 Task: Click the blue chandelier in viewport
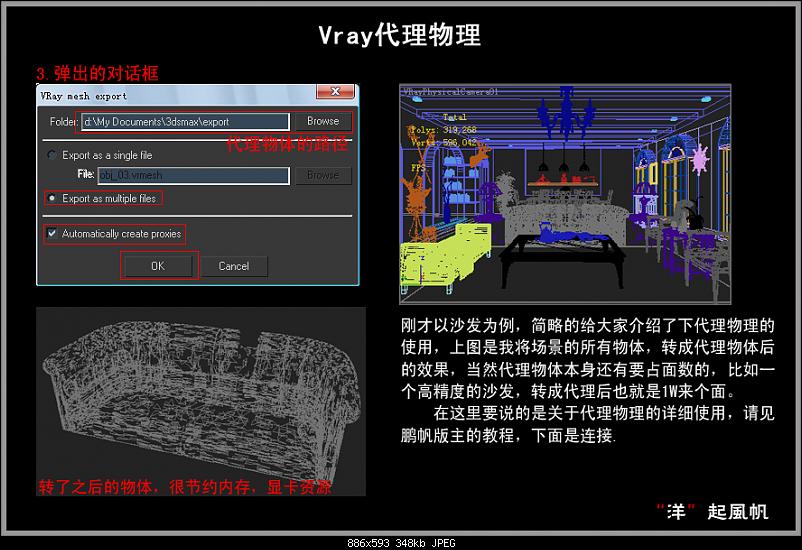coord(565,114)
